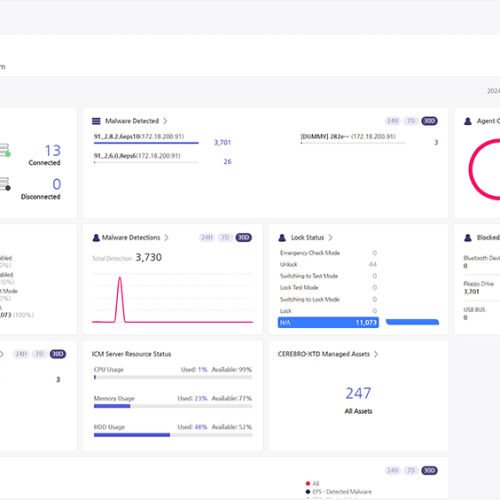Expand the Lock Status chevron
This screenshot has height=500, width=500.
coord(330,238)
